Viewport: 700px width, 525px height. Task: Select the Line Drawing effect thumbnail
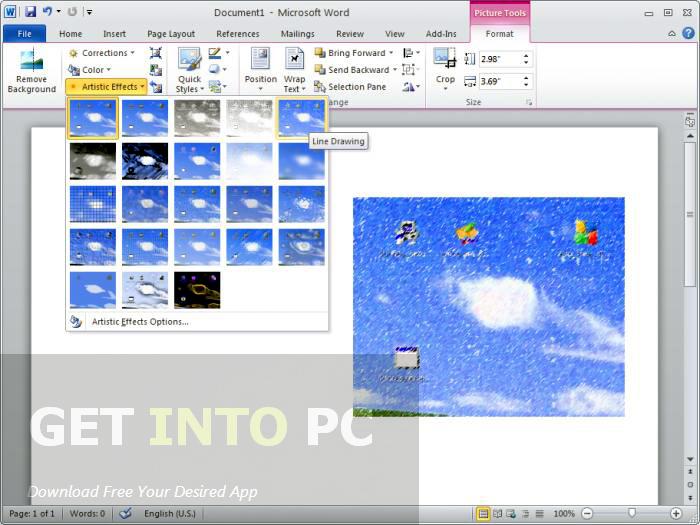[x=301, y=118]
